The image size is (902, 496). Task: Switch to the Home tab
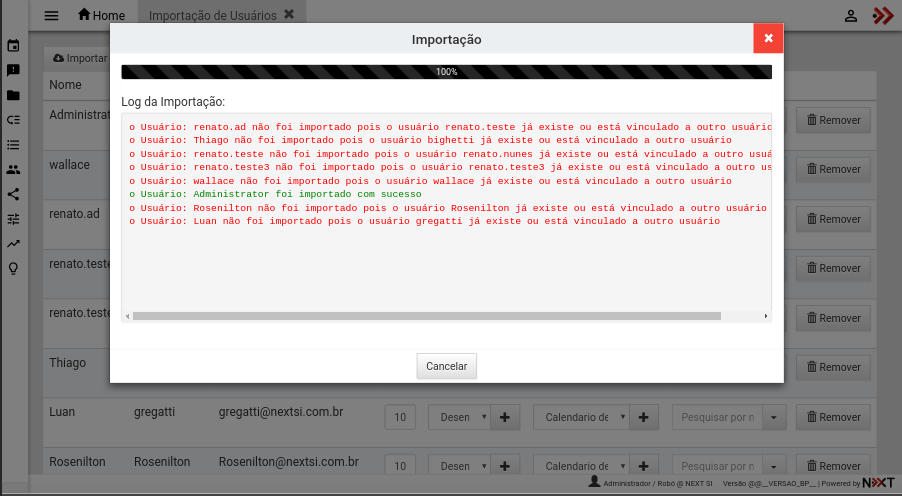[x=101, y=16]
